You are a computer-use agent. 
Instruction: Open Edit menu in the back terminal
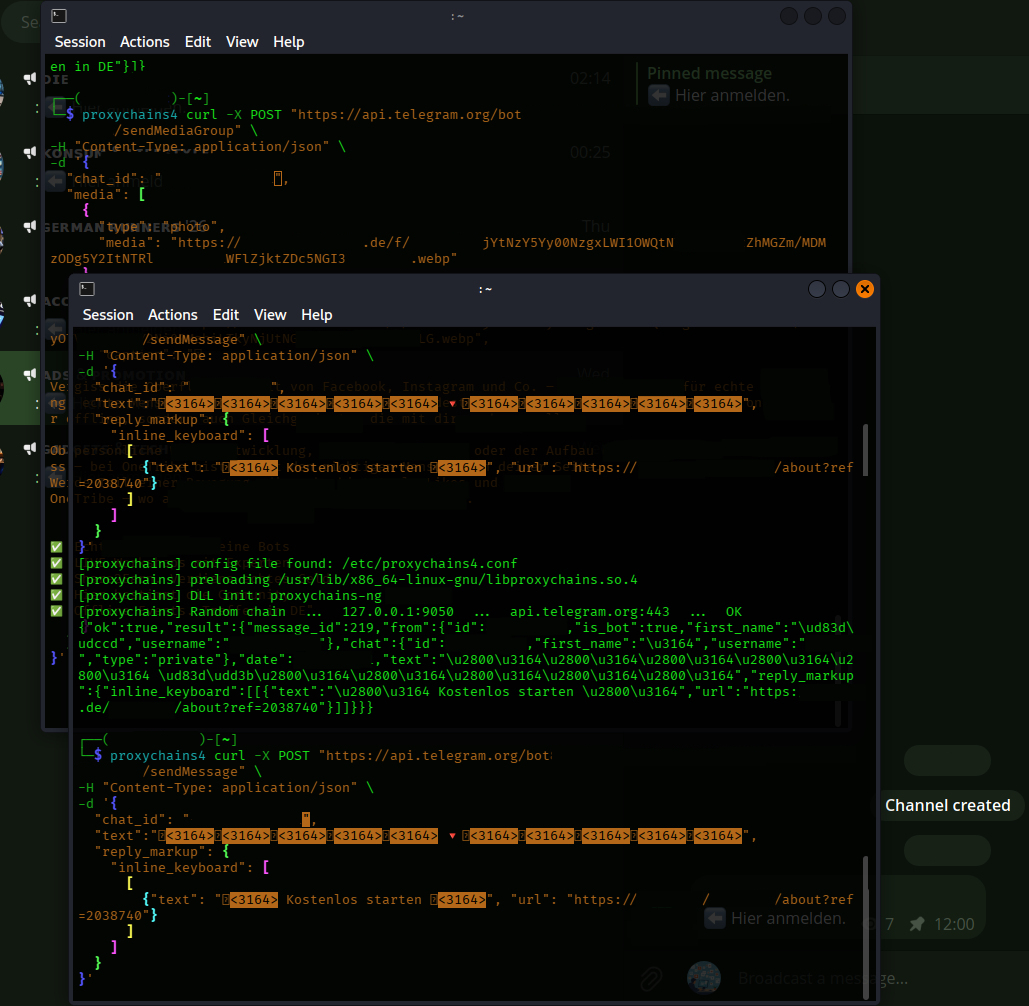click(x=198, y=42)
